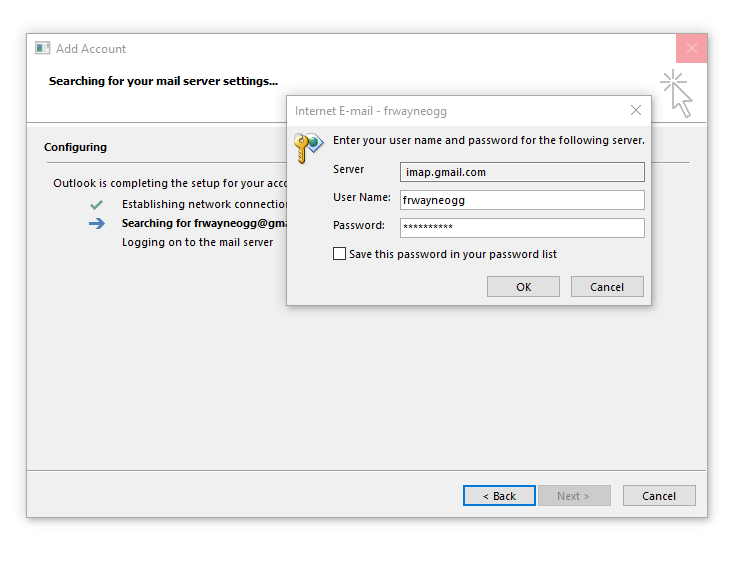Go back with the < Back button
751x561 pixels.
[x=499, y=496]
